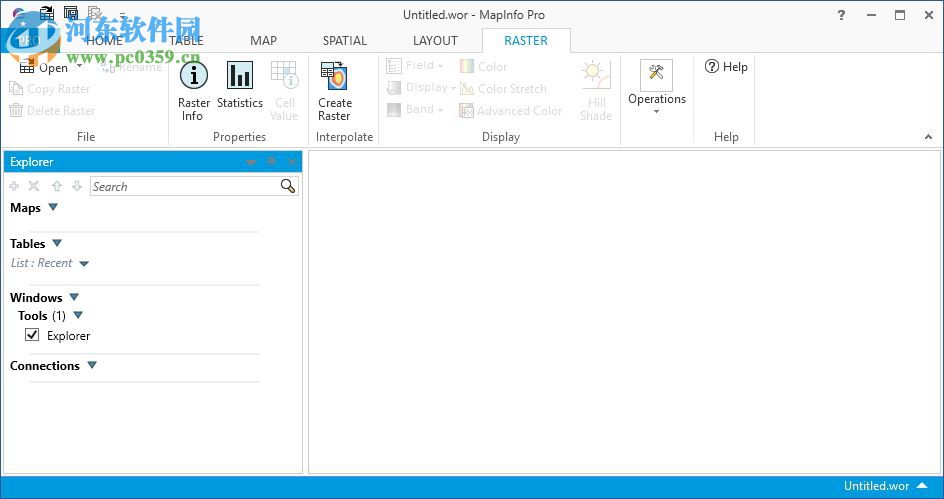Pin the Explorer panel with the pushpin icon
This screenshot has height=499, width=944.
(272, 161)
